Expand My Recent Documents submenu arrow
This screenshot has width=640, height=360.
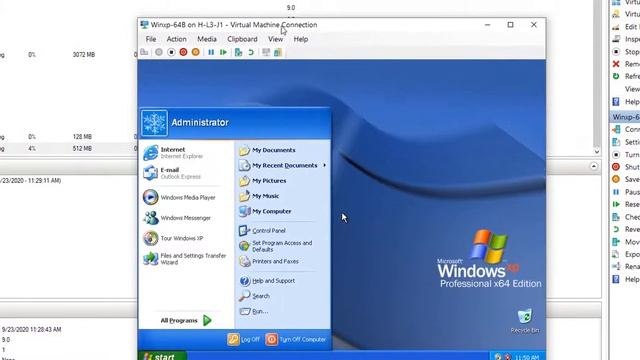[324, 165]
